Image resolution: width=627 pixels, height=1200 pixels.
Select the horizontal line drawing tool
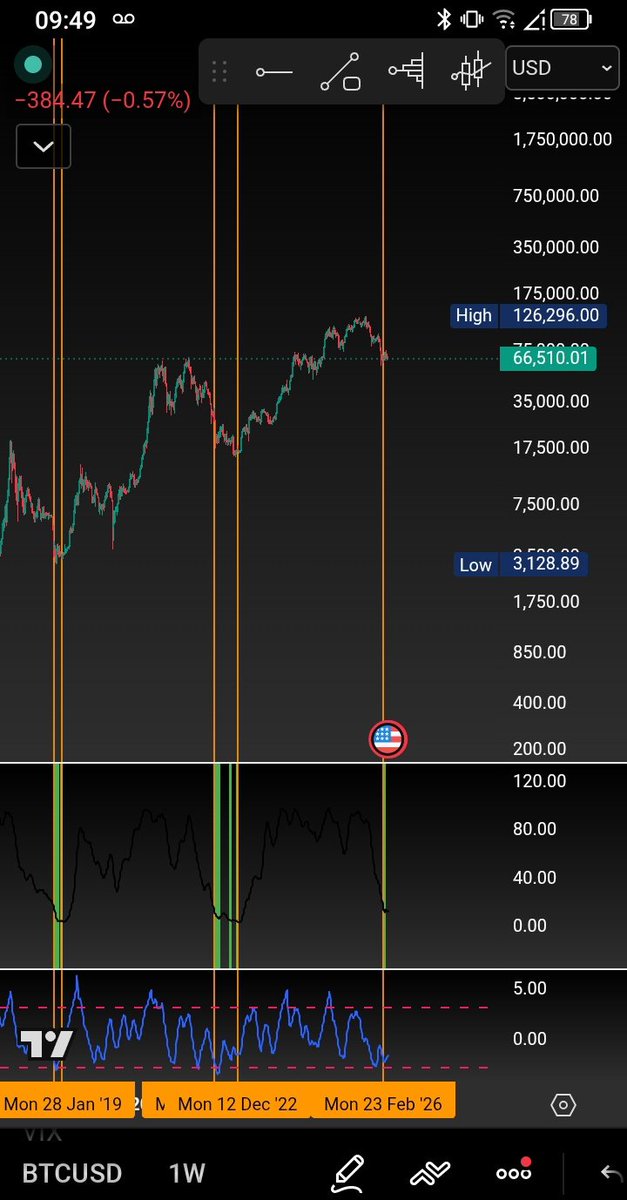[x=273, y=72]
